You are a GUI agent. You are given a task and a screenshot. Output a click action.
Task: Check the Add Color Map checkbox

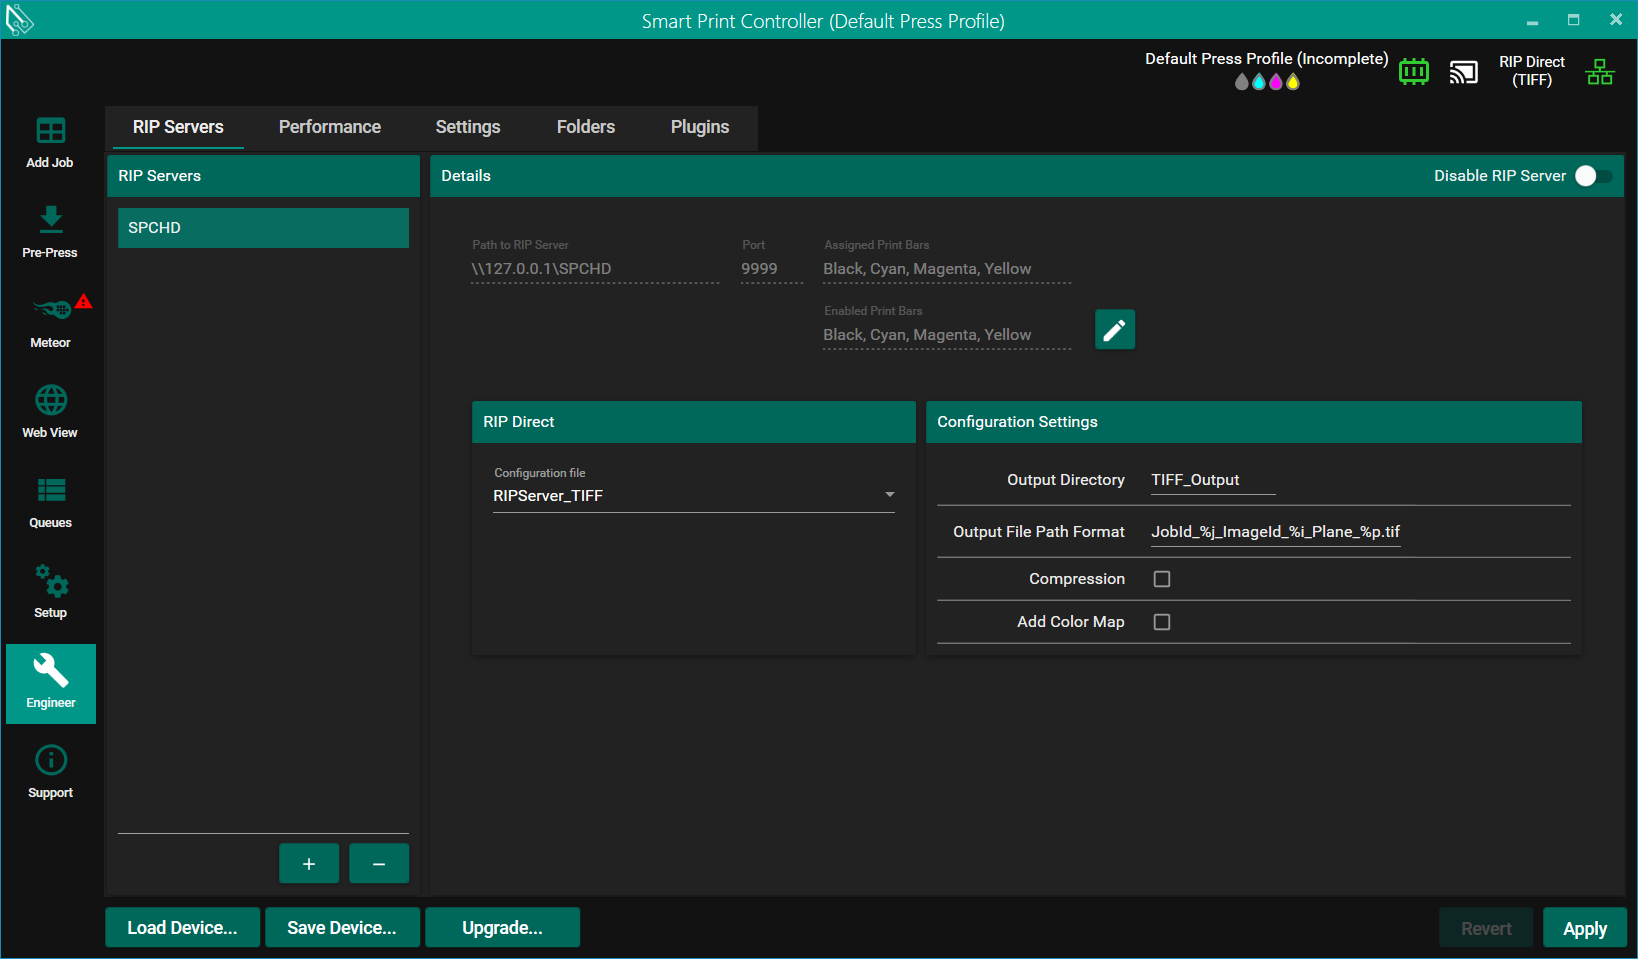[1161, 622]
